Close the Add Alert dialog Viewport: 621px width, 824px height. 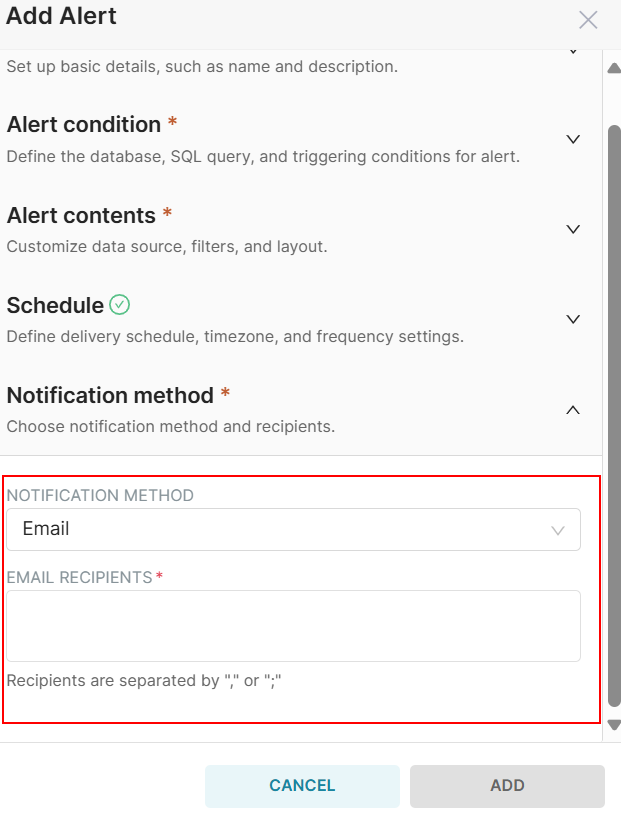coord(588,20)
